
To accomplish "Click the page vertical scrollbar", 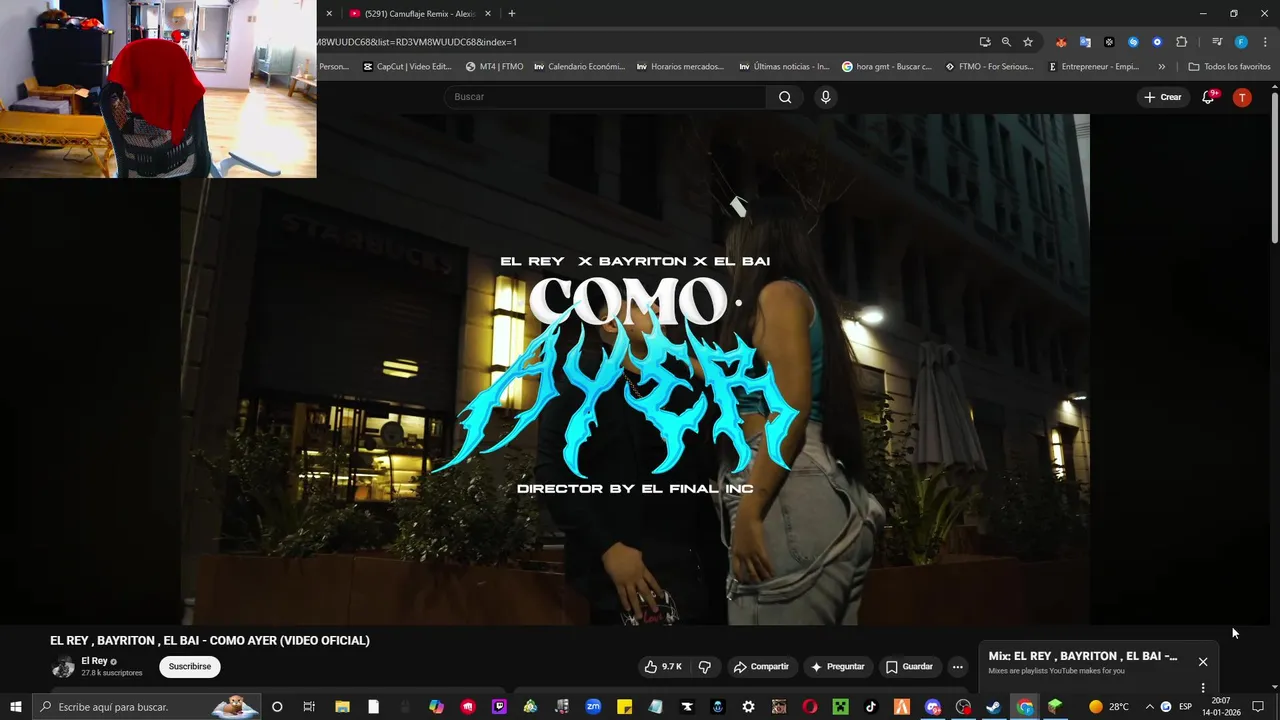I will point(1275,167).
